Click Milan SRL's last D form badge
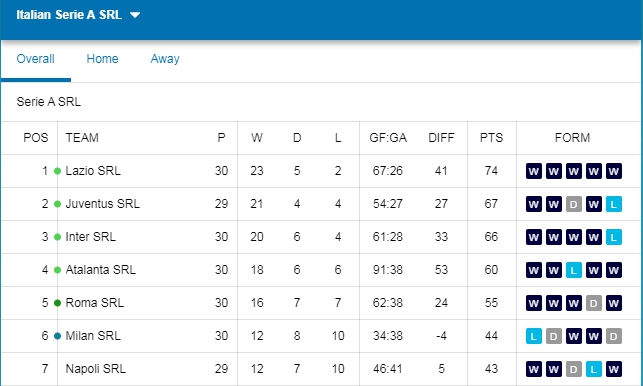 coord(613,336)
